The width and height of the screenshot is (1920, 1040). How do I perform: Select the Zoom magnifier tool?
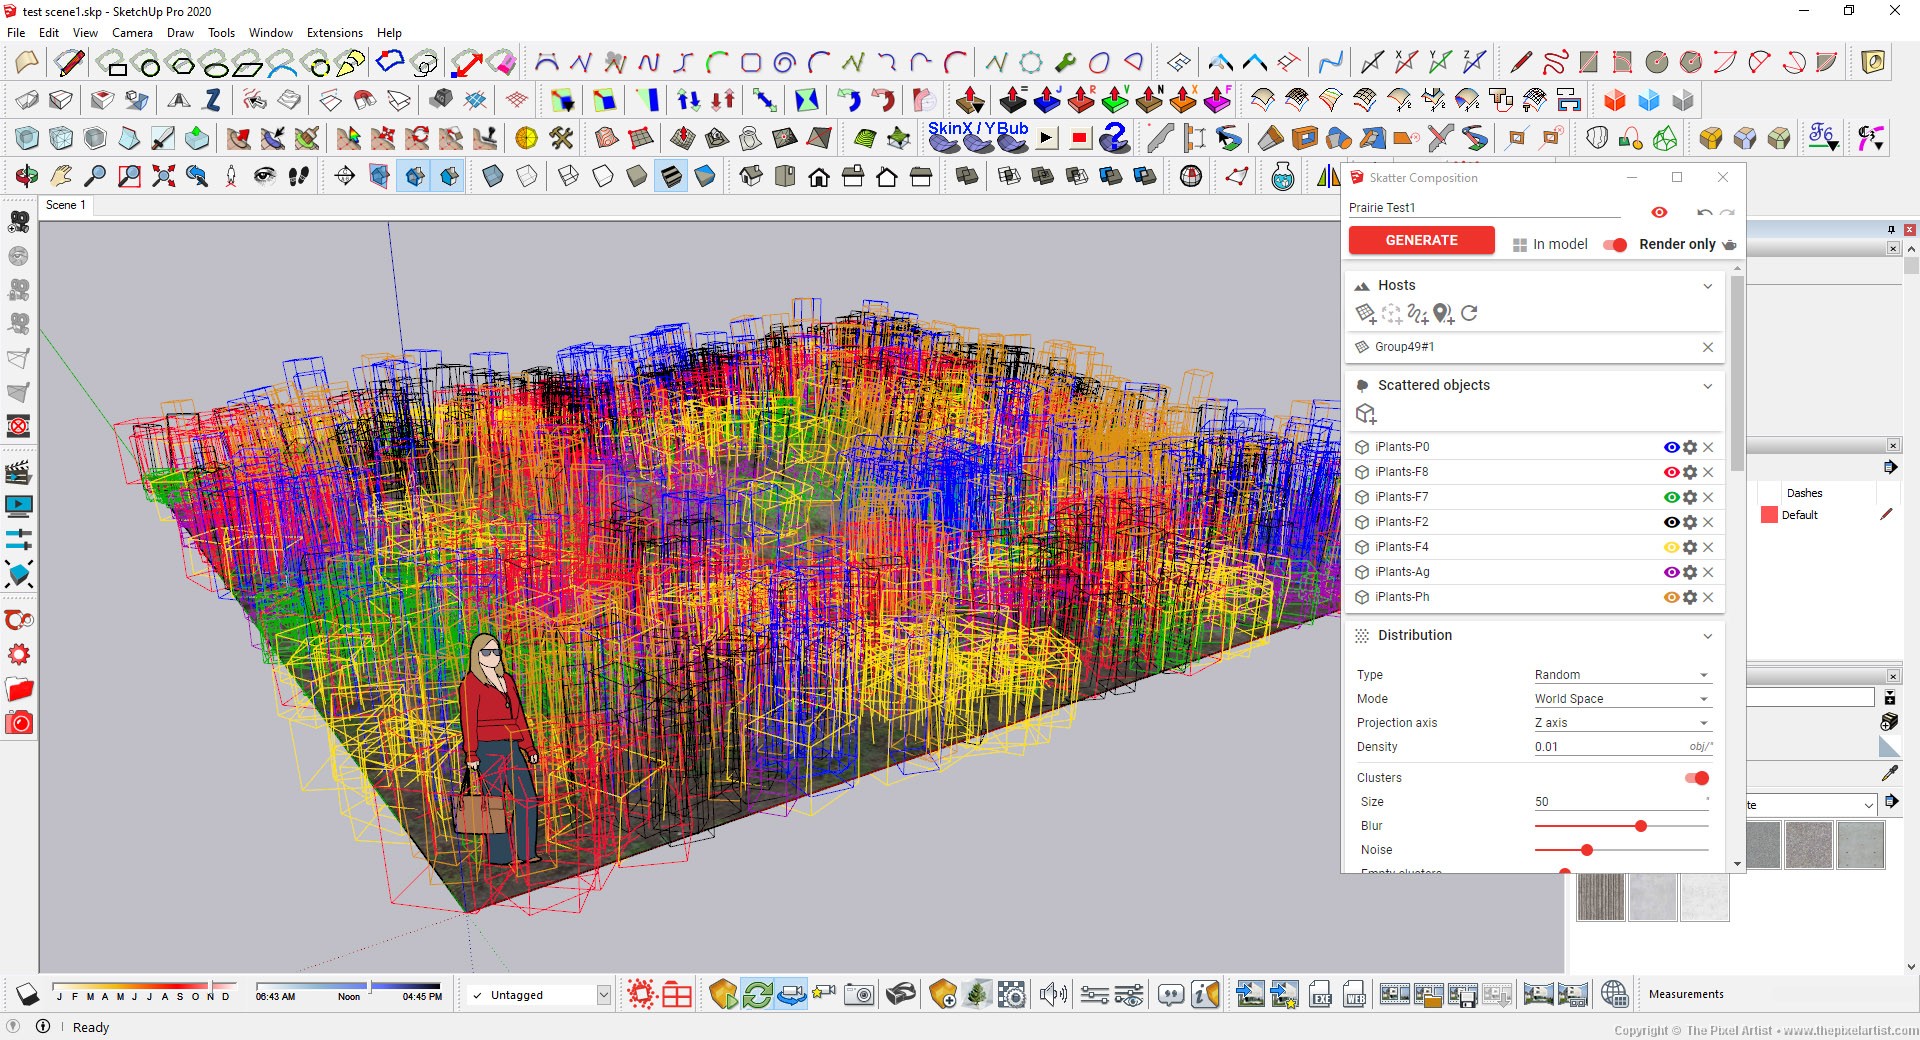95,177
